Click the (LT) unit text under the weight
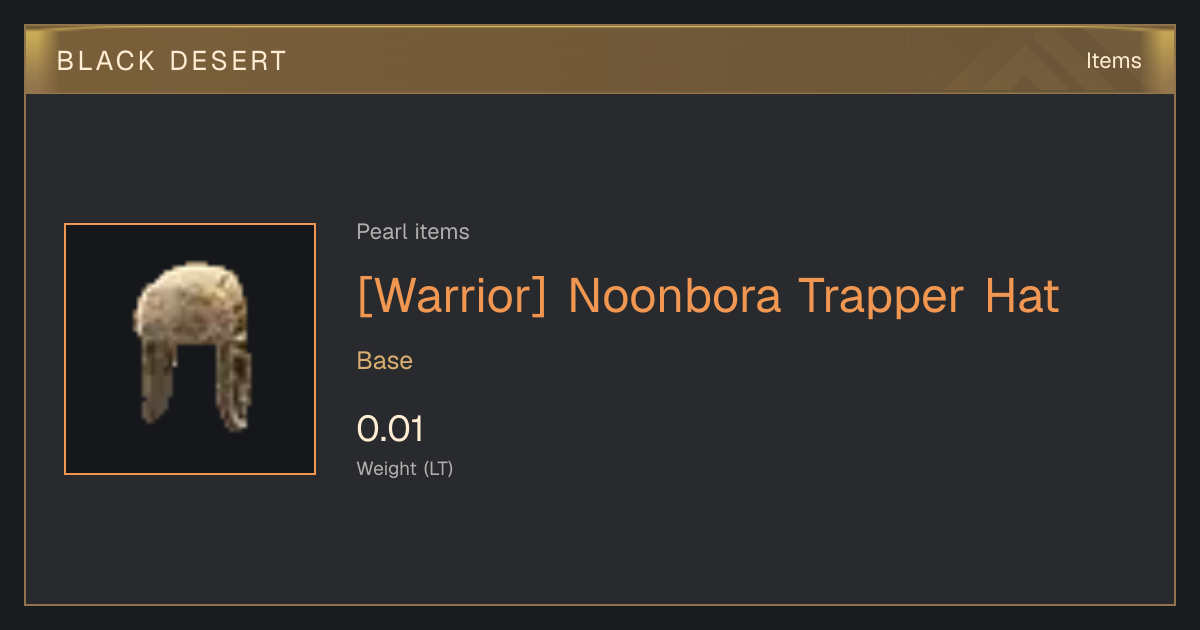This screenshot has width=1200, height=630. pos(438,468)
